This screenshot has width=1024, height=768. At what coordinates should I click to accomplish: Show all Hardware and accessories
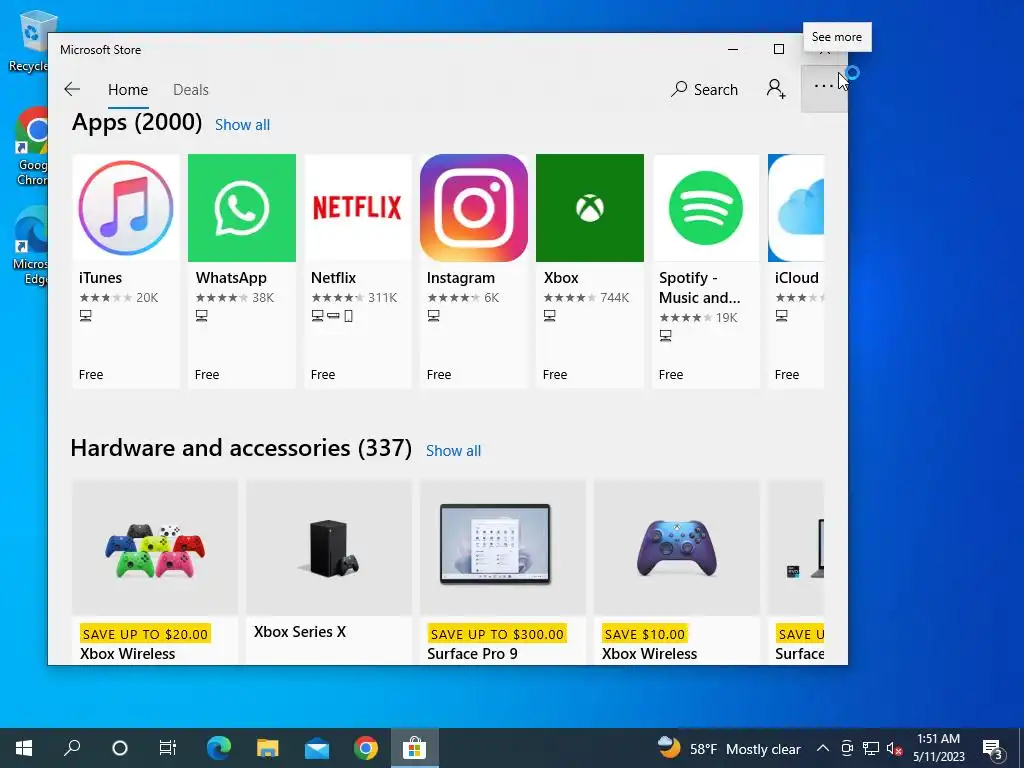click(453, 451)
